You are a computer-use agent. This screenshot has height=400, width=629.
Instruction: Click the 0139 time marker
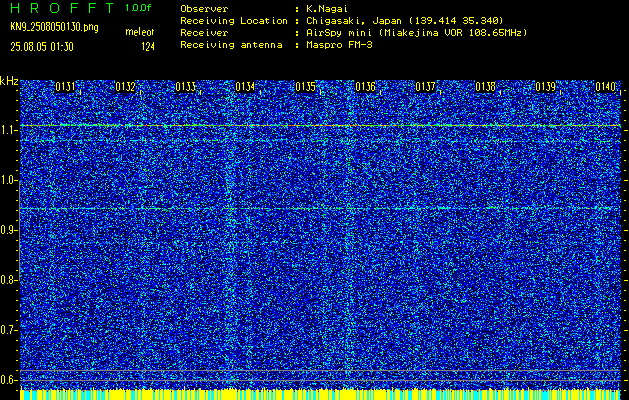[x=546, y=87]
